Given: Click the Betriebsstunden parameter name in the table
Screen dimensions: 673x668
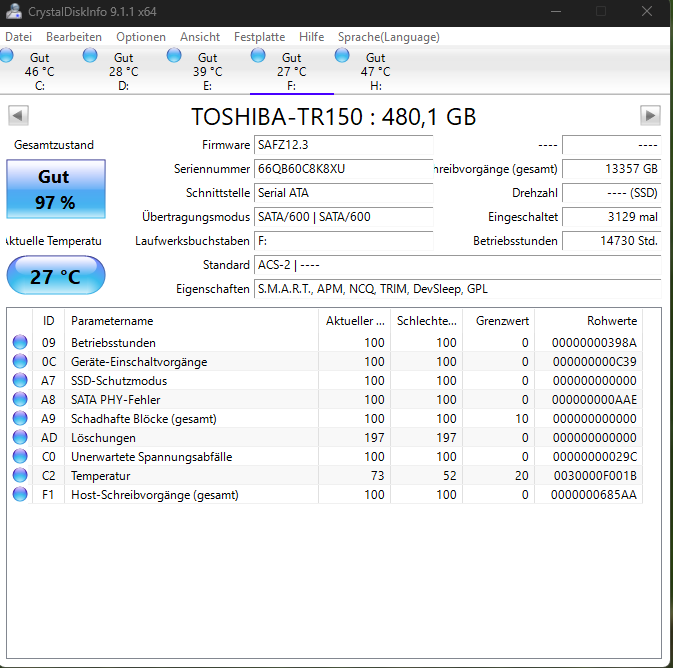Looking at the screenshot, I should point(113,343).
